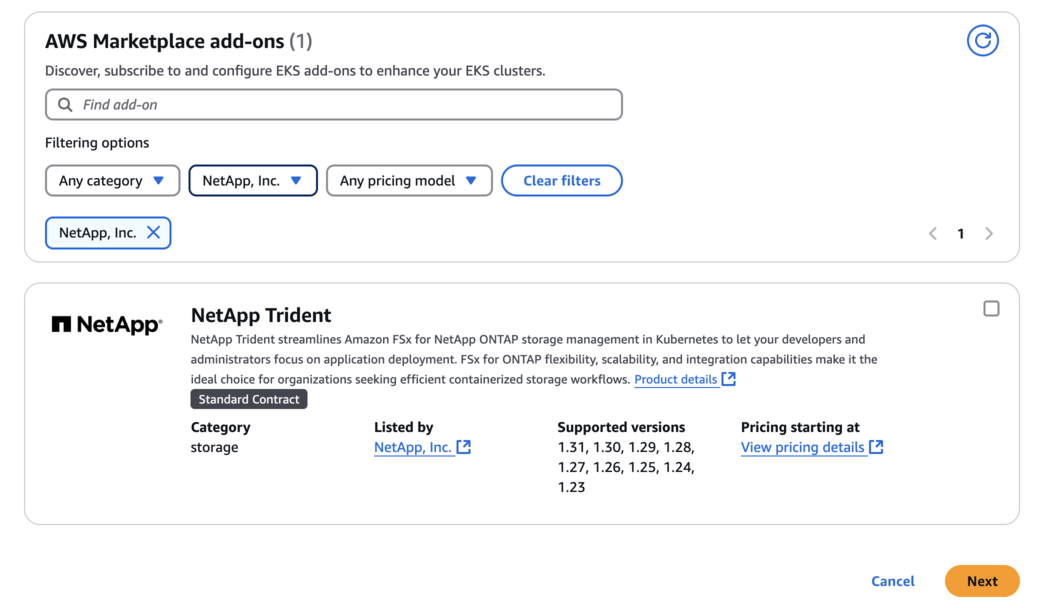Click the NetApp logo thumbnail
This screenshot has height=608, width=1045.
[106, 325]
